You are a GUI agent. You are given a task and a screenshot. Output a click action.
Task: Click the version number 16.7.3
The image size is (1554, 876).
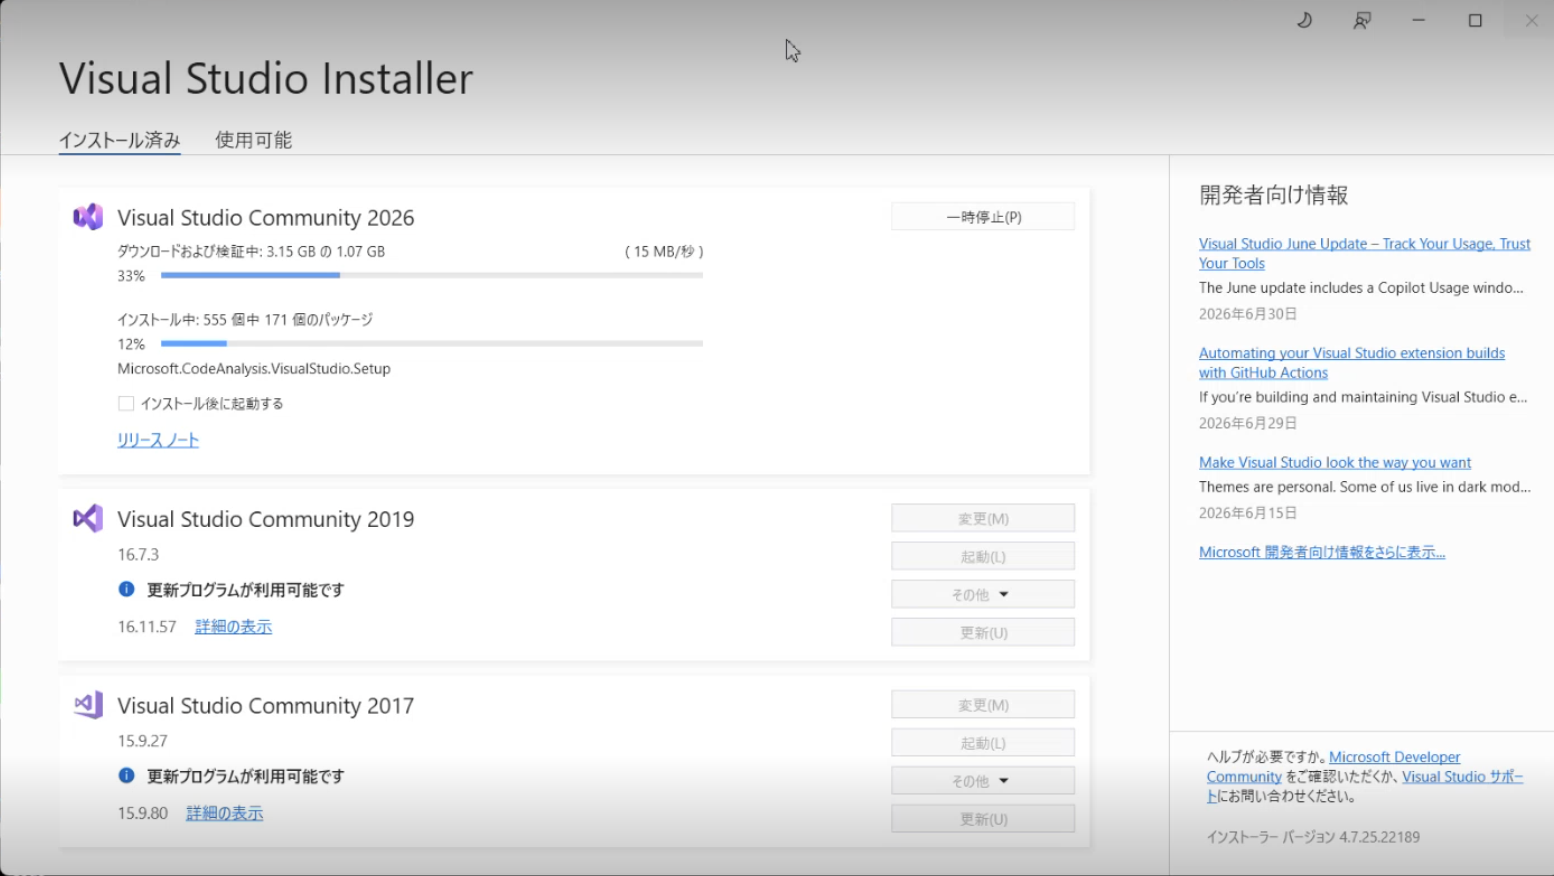(138, 554)
